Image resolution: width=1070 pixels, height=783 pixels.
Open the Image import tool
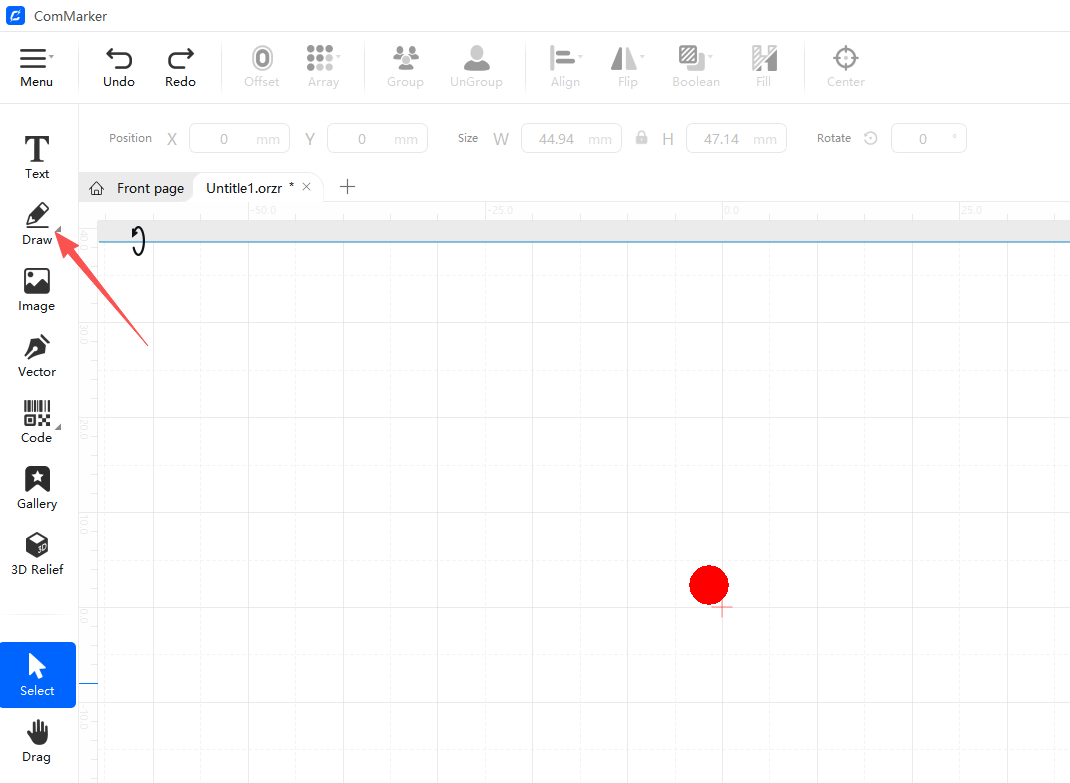(37, 290)
